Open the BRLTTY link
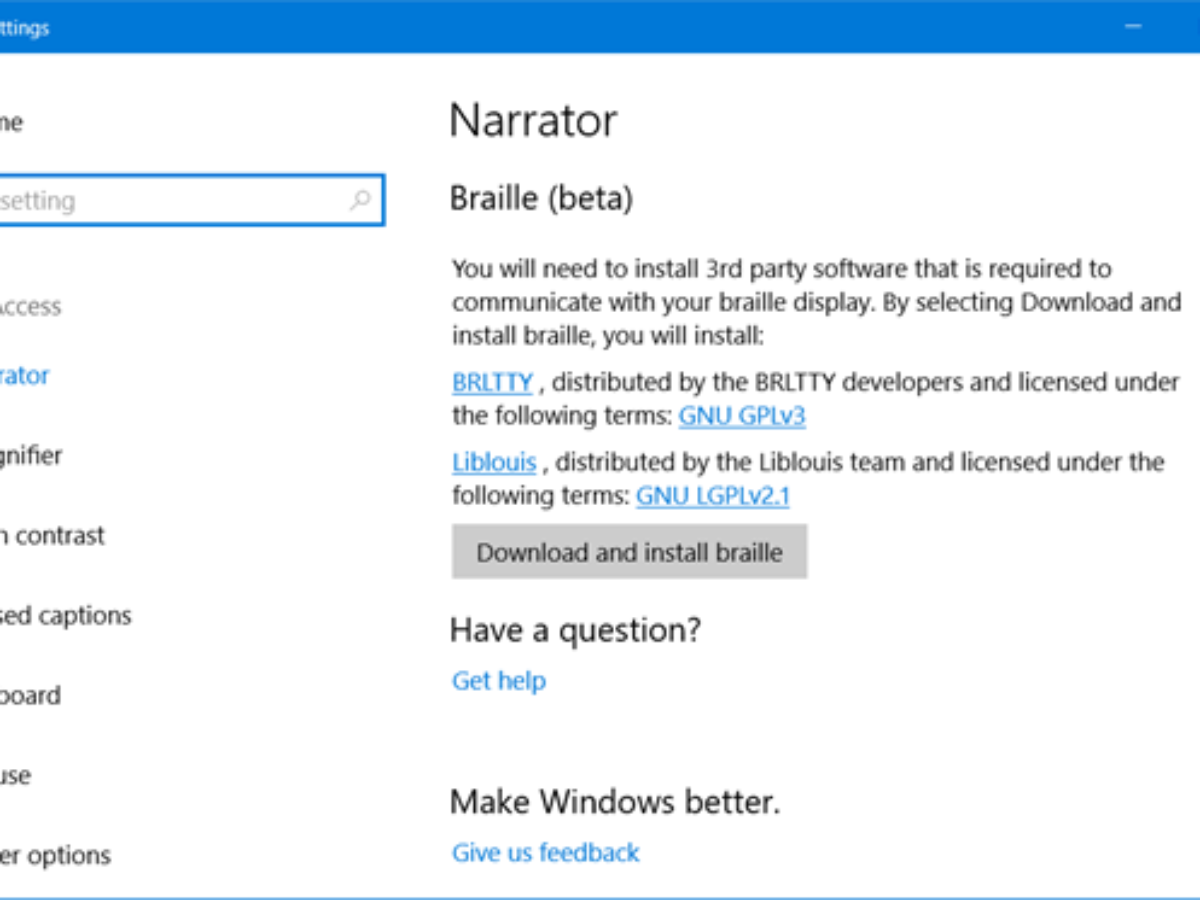1200x900 pixels. (x=492, y=382)
